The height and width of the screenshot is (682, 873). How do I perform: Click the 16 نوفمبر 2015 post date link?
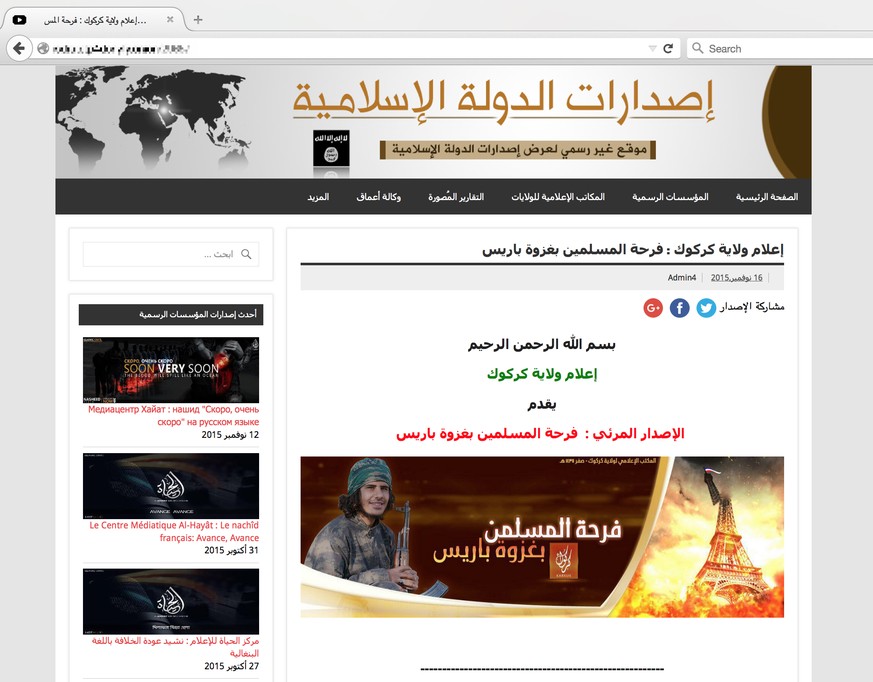[x=737, y=277]
